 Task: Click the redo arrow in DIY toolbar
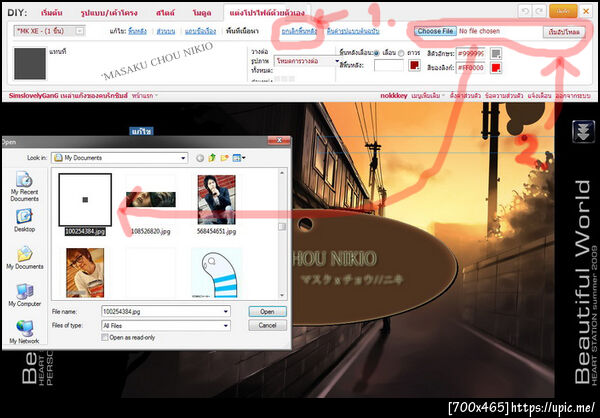click(539, 11)
